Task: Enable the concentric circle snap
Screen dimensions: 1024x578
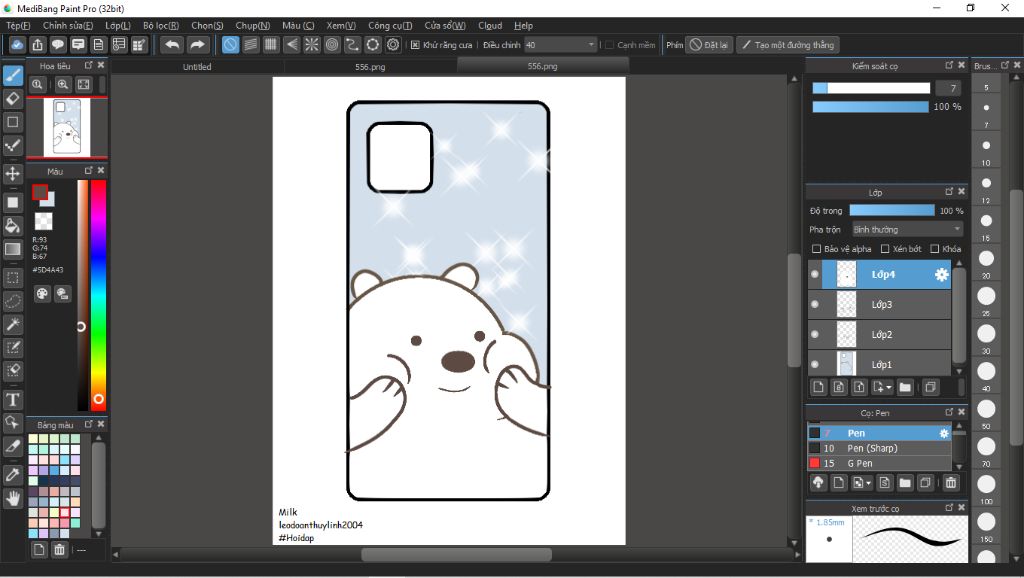Action: 332,44
